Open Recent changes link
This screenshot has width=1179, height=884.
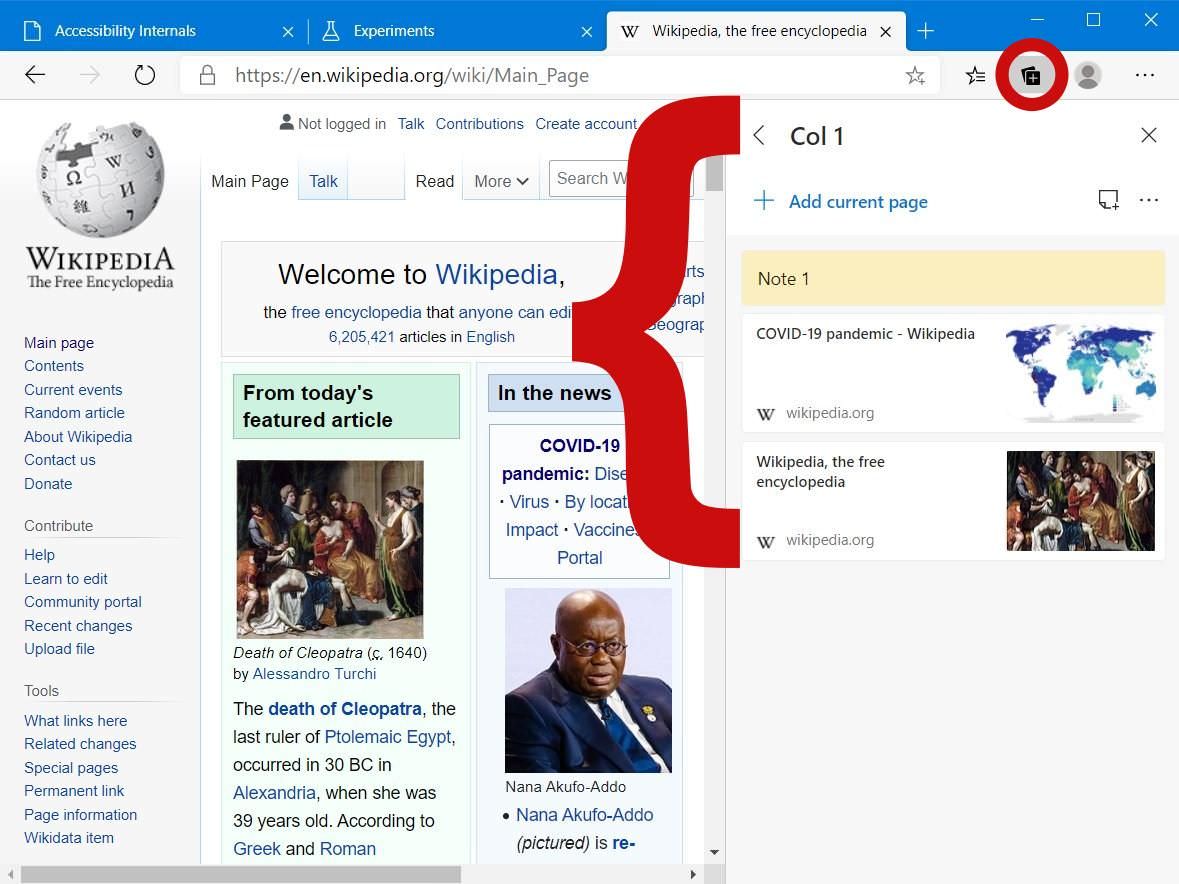(x=77, y=626)
